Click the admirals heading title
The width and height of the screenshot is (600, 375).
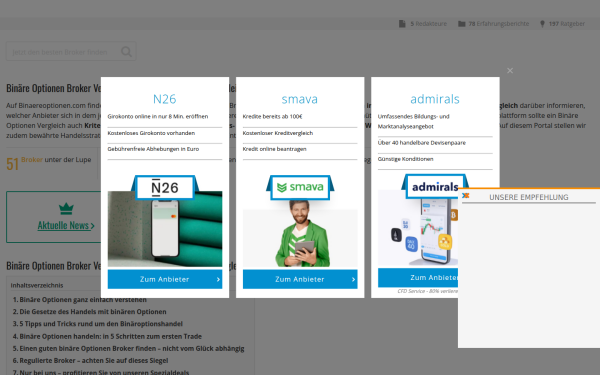(435, 99)
